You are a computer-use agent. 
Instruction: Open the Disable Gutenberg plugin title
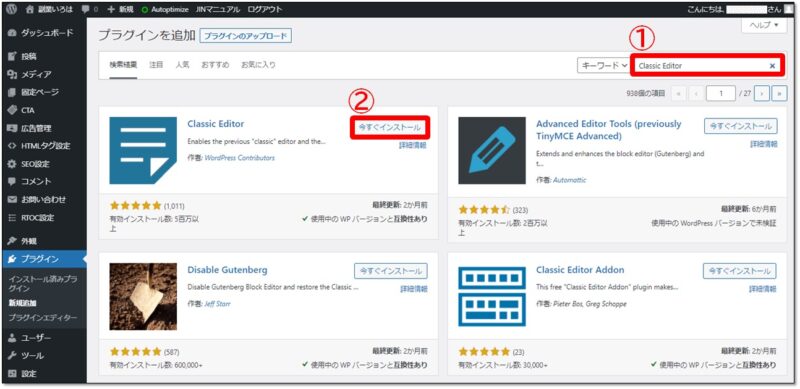pos(227,270)
